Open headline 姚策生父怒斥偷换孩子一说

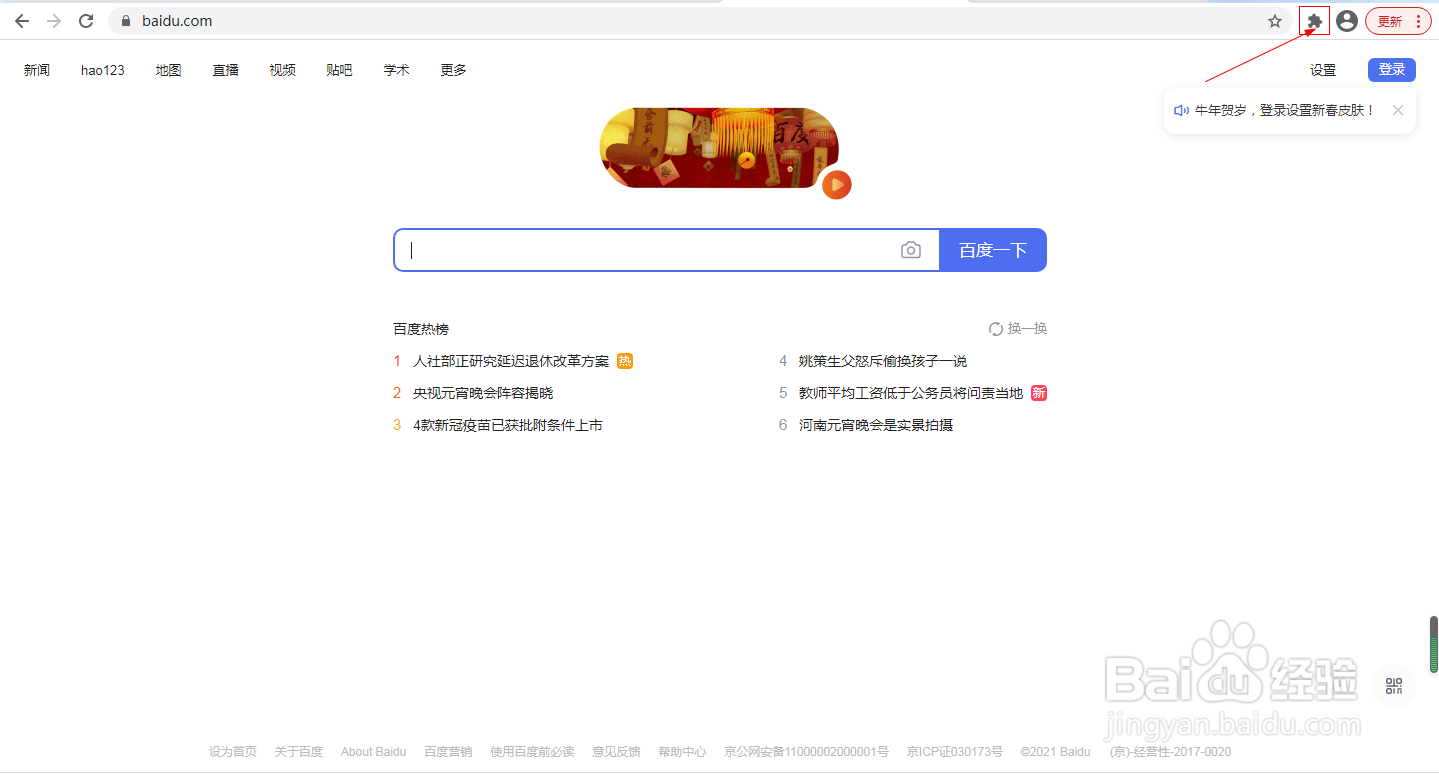883,361
